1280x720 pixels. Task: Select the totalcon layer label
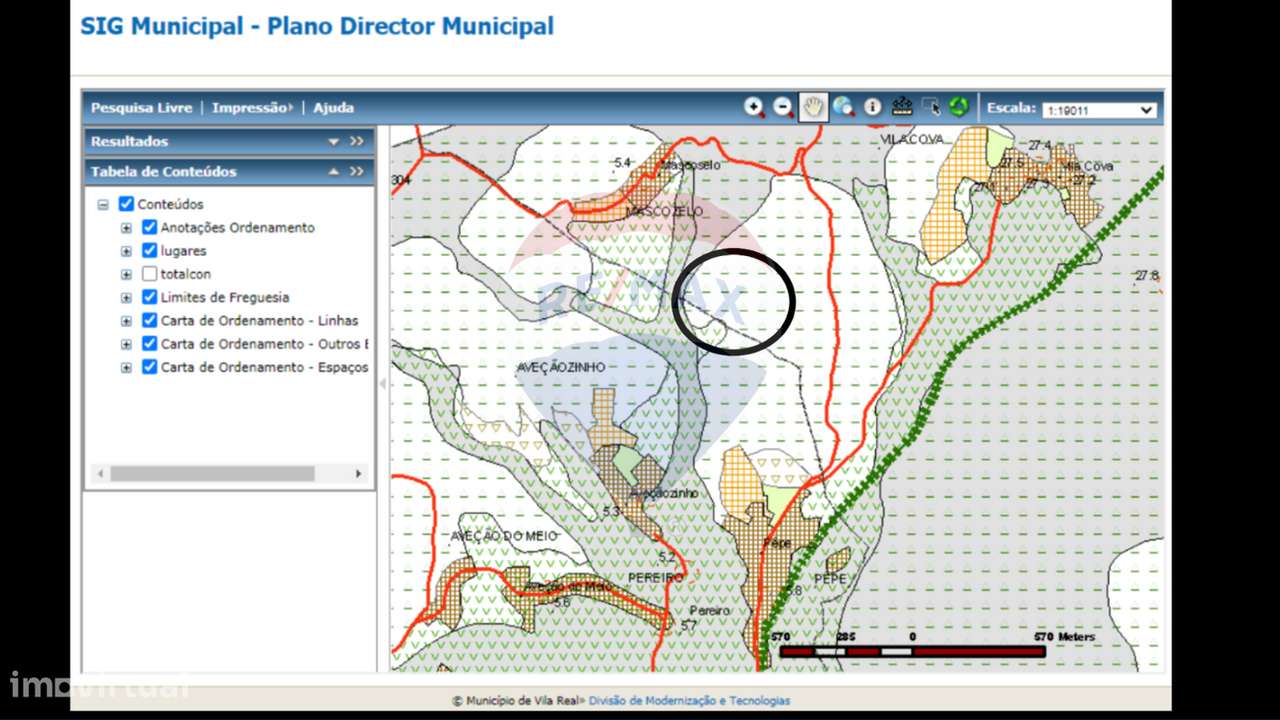pos(186,274)
